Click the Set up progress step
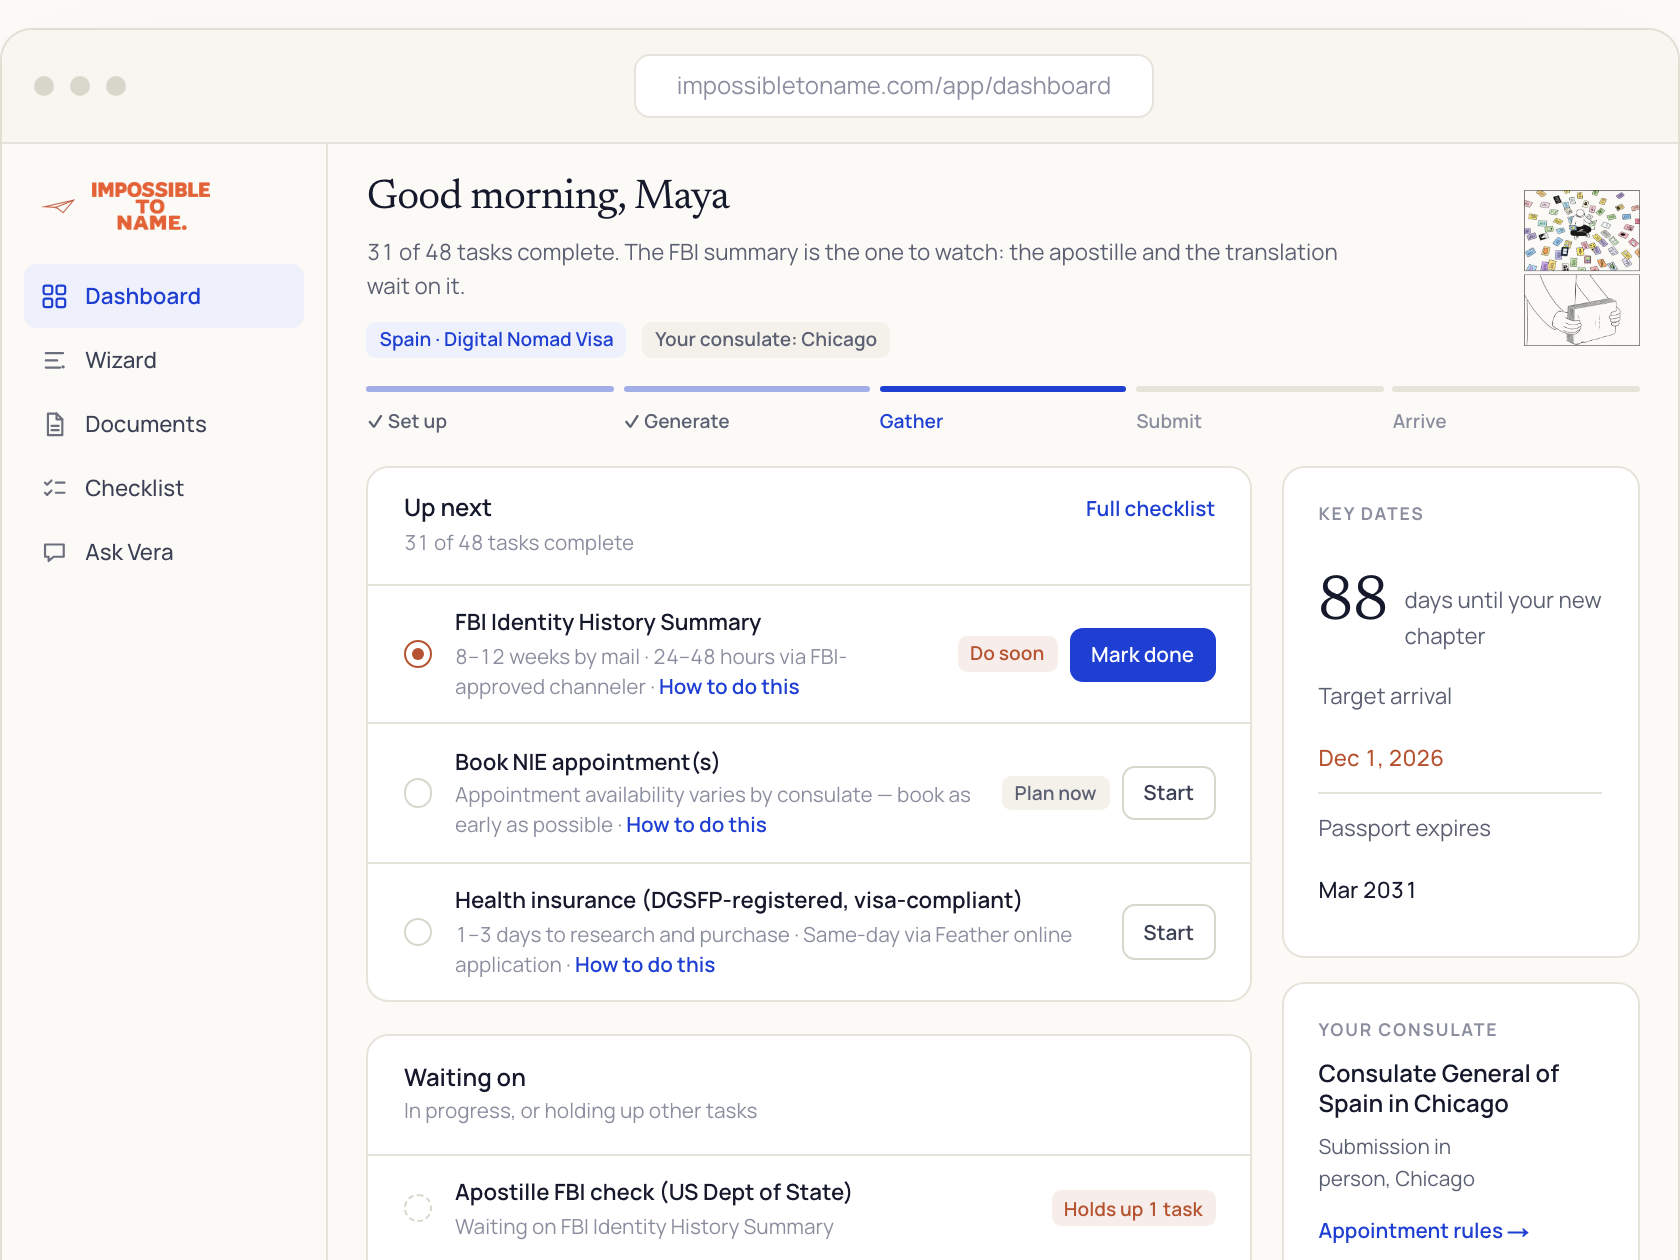The image size is (1680, 1260). [408, 422]
